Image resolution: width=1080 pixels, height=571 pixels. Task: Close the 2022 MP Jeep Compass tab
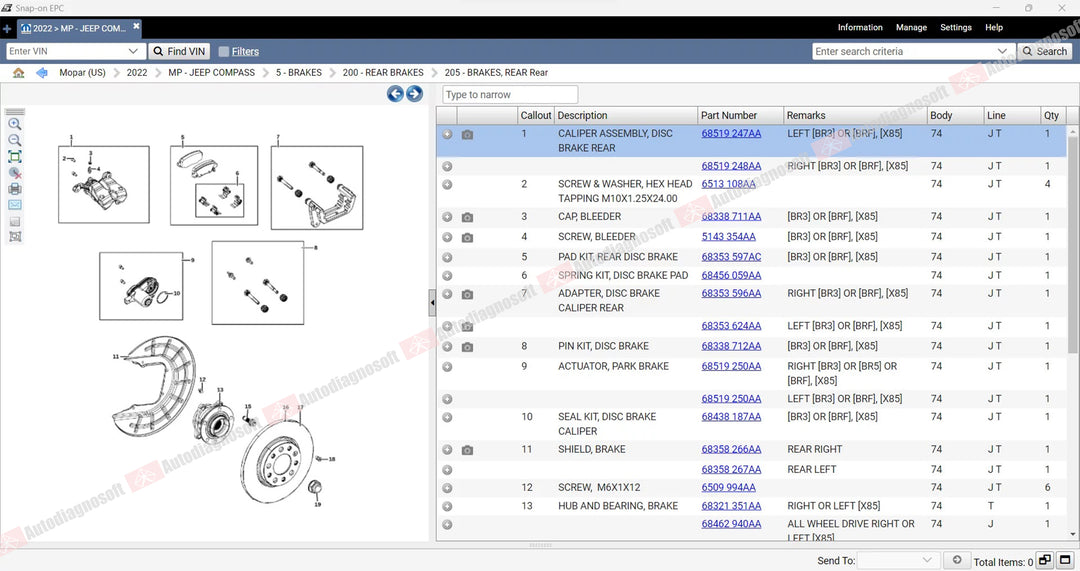click(136, 26)
